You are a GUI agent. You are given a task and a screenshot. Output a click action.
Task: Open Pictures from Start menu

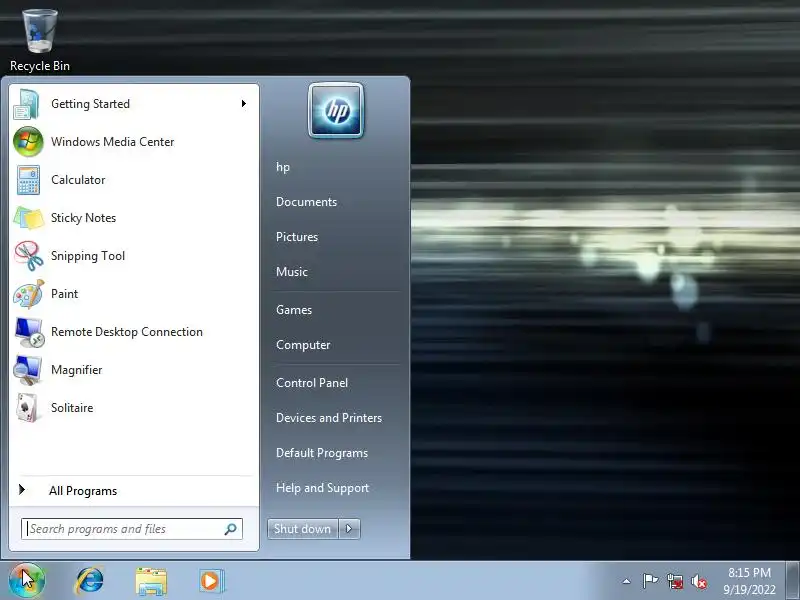[x=297, y=237]
